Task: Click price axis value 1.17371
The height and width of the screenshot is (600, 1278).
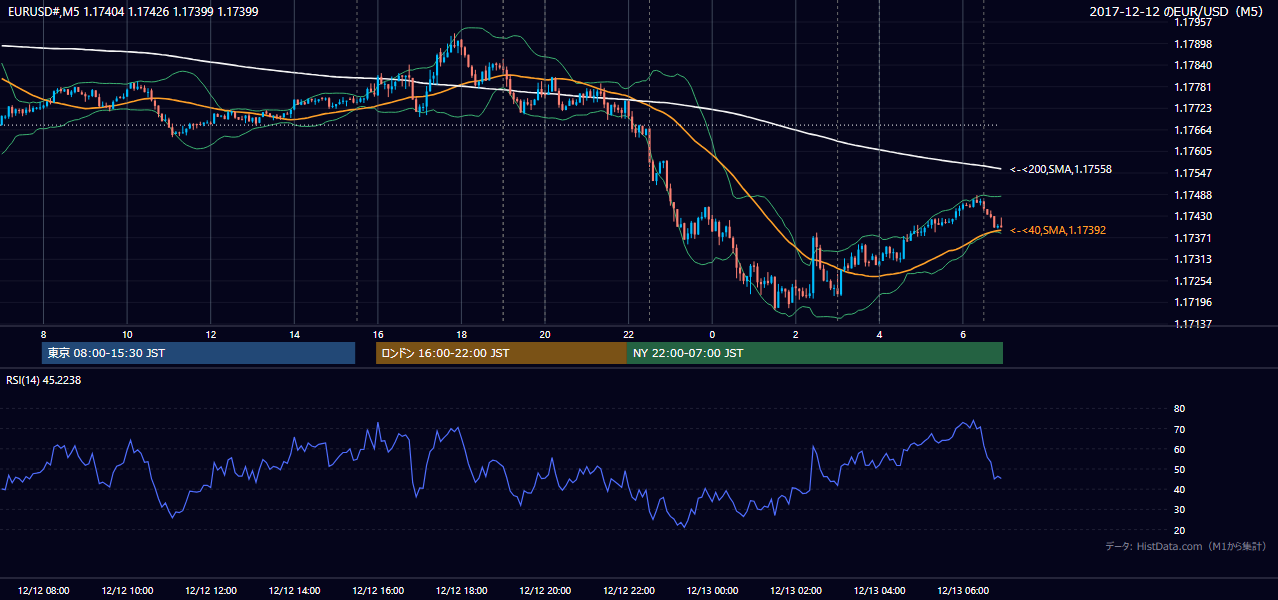Action: click(1192, 238)
